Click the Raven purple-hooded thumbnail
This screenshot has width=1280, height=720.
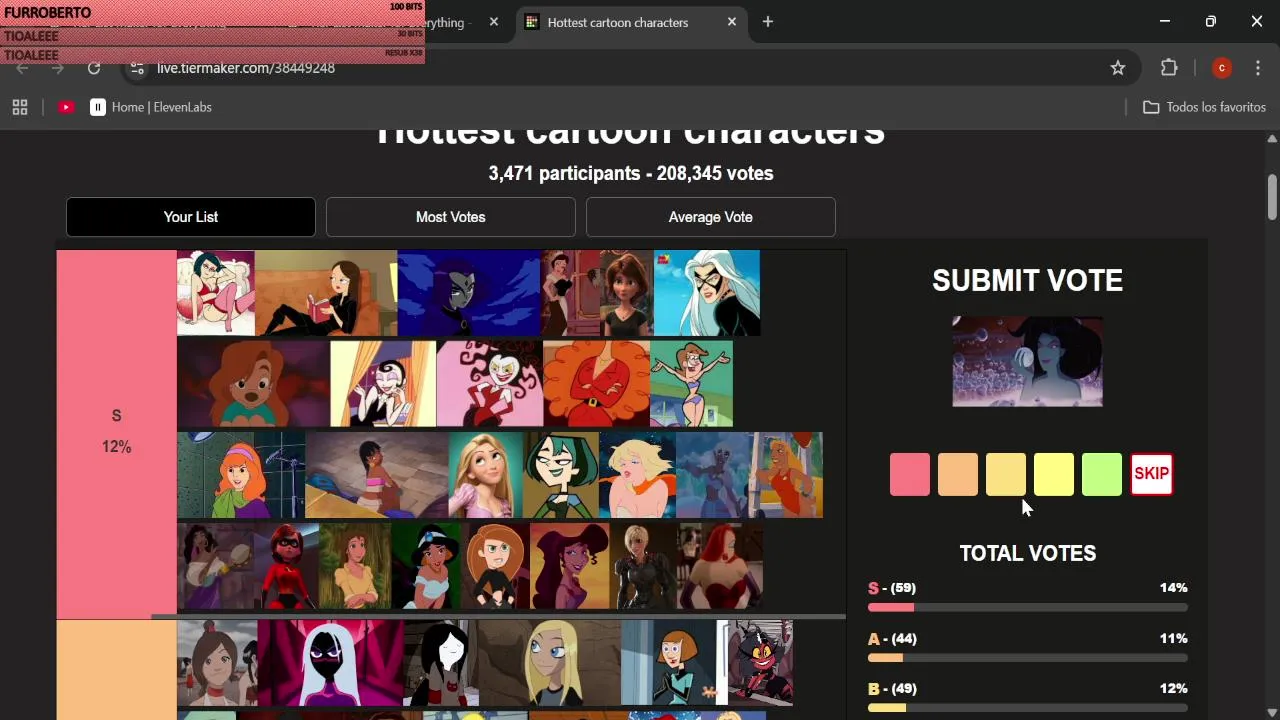click(x=469, y=293)
